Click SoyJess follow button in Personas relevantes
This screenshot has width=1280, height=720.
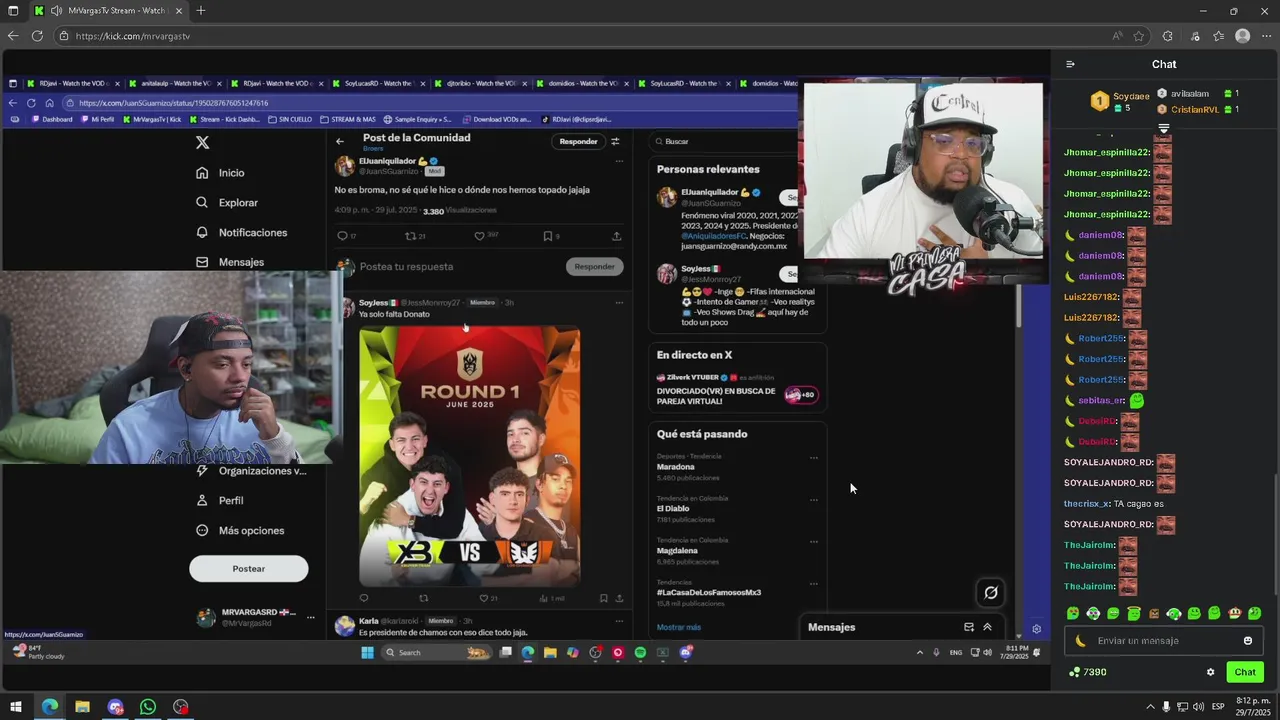[x=791, y=273]
